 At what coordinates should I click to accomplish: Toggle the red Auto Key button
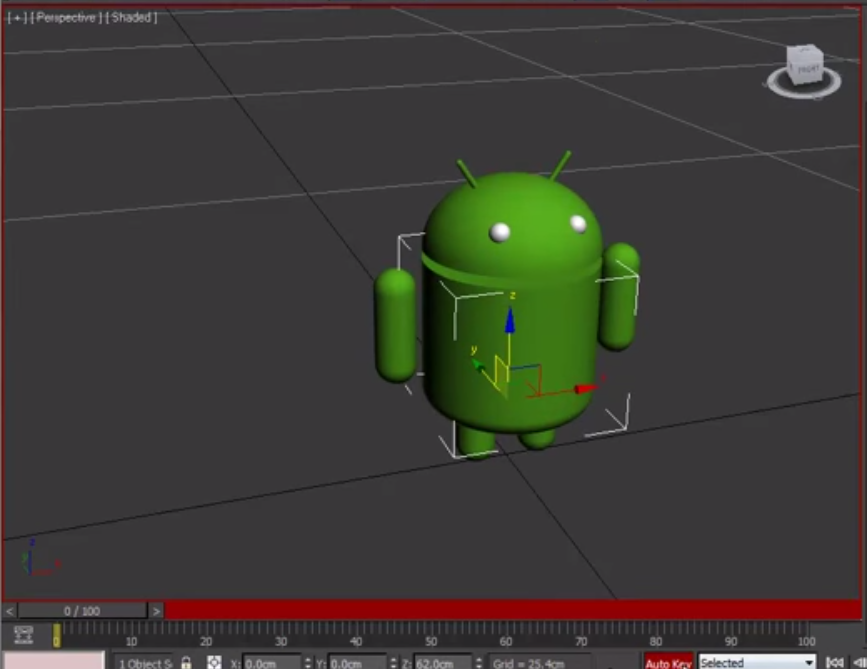click(x=668, y=662)
